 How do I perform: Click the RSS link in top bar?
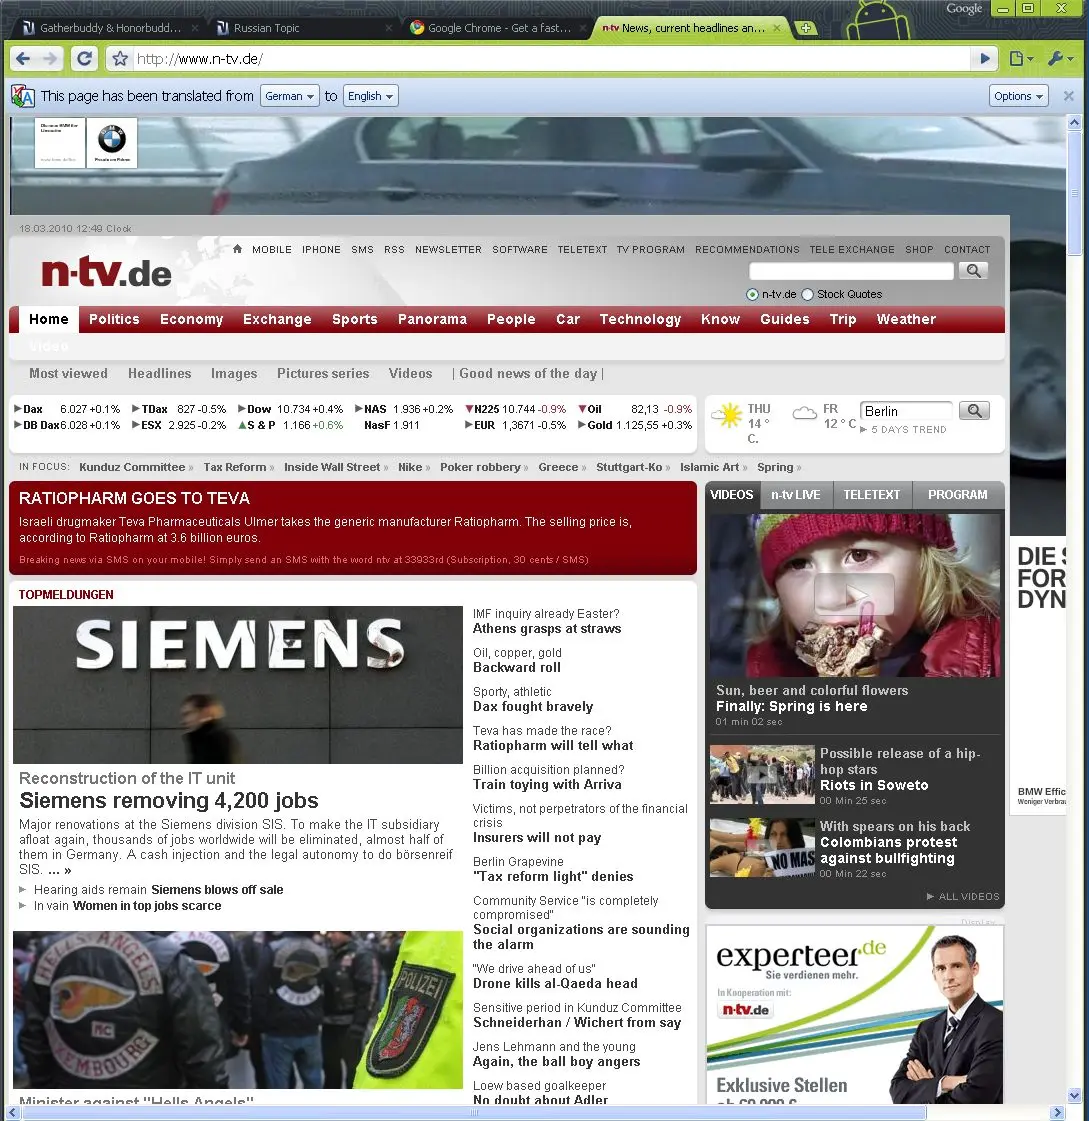(x=394, y=250)
